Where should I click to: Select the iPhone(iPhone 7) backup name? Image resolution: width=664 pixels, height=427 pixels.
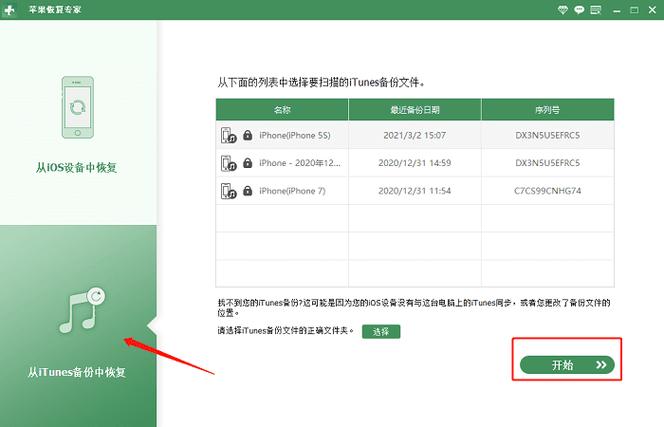coord(292,191)
